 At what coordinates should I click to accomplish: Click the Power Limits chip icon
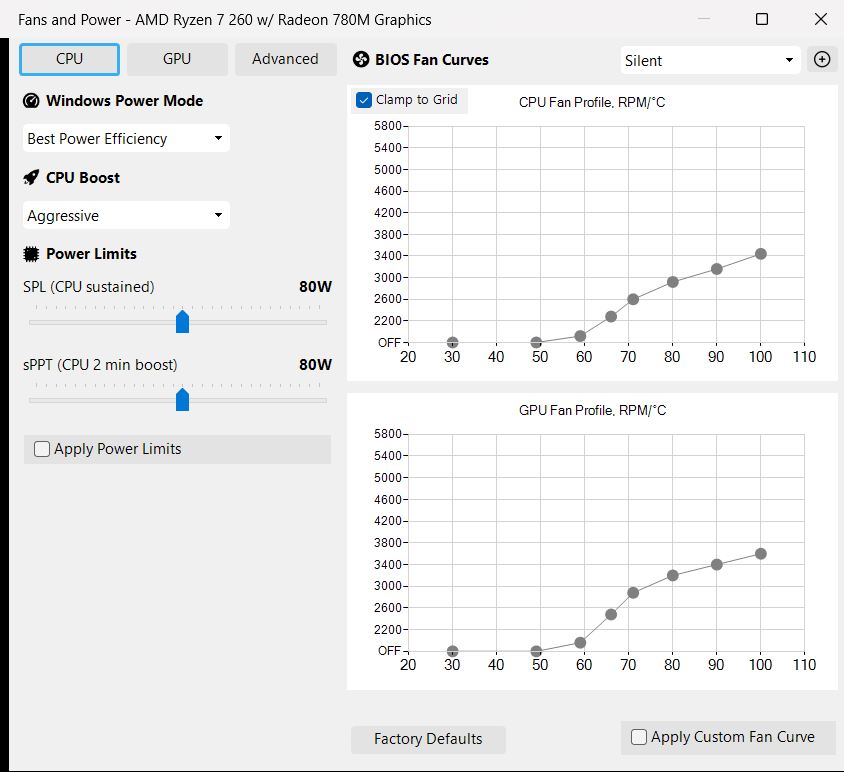pos(31,254)
